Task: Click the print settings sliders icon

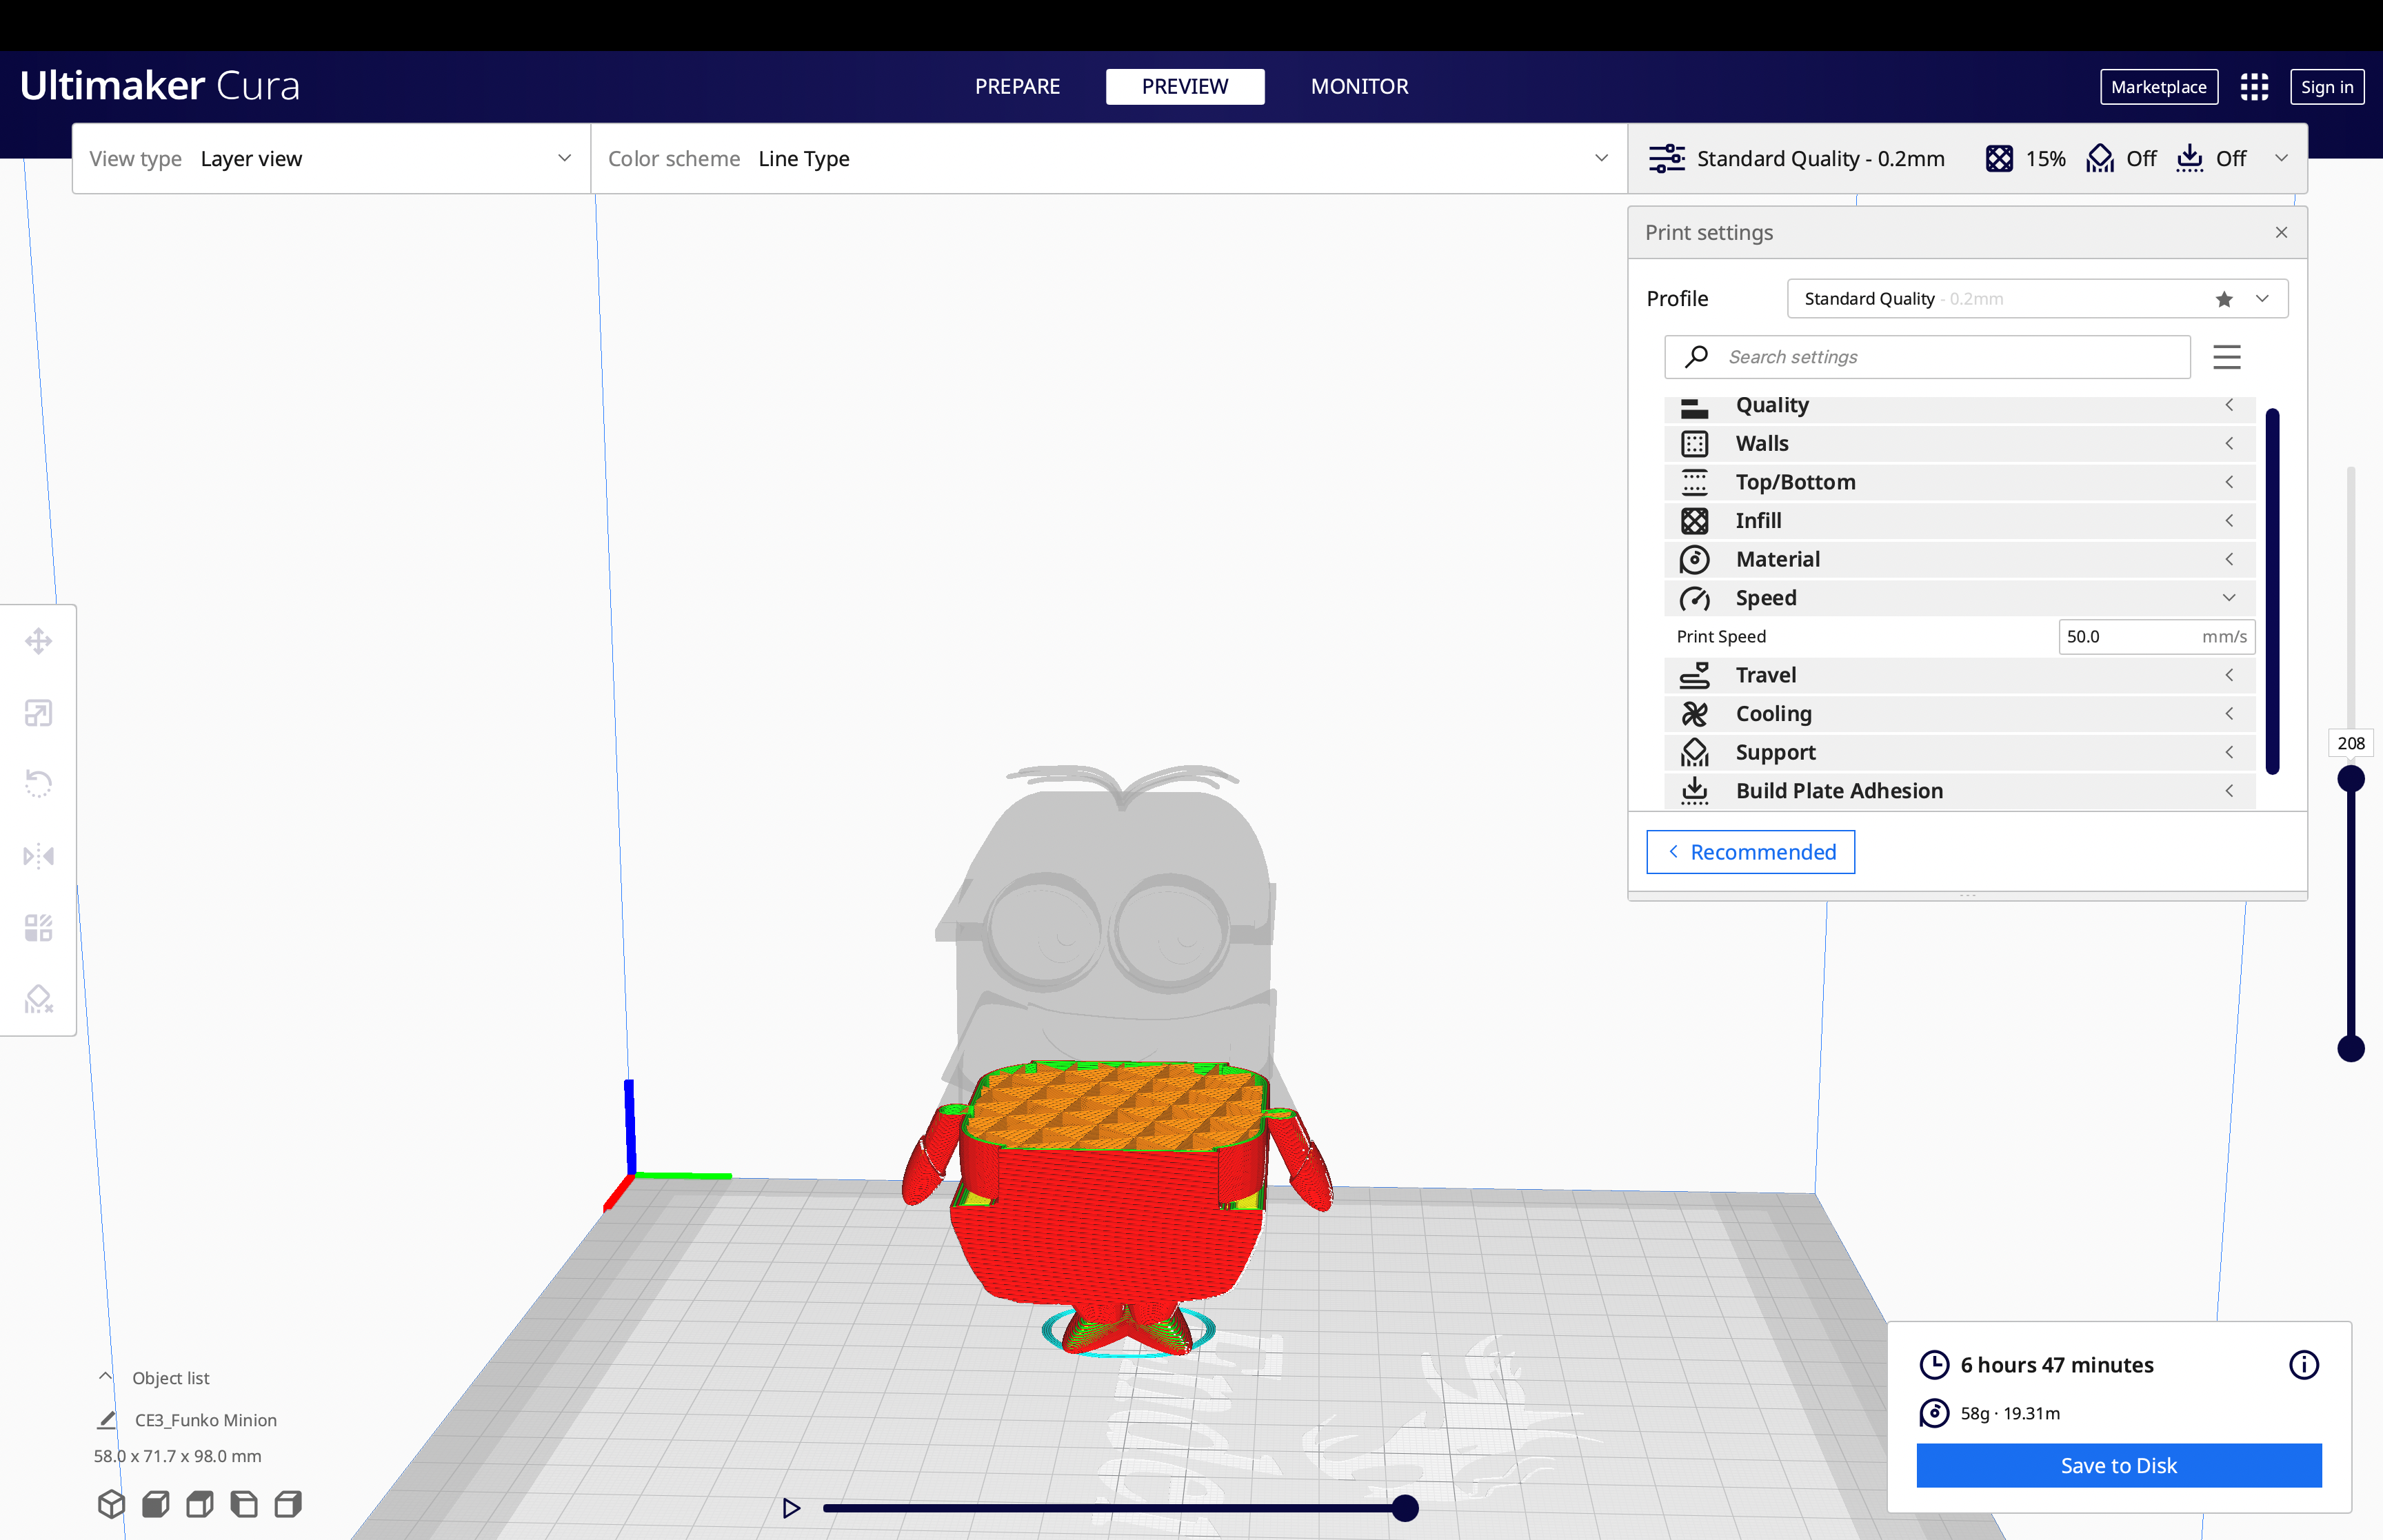Action: [1667, 158]
